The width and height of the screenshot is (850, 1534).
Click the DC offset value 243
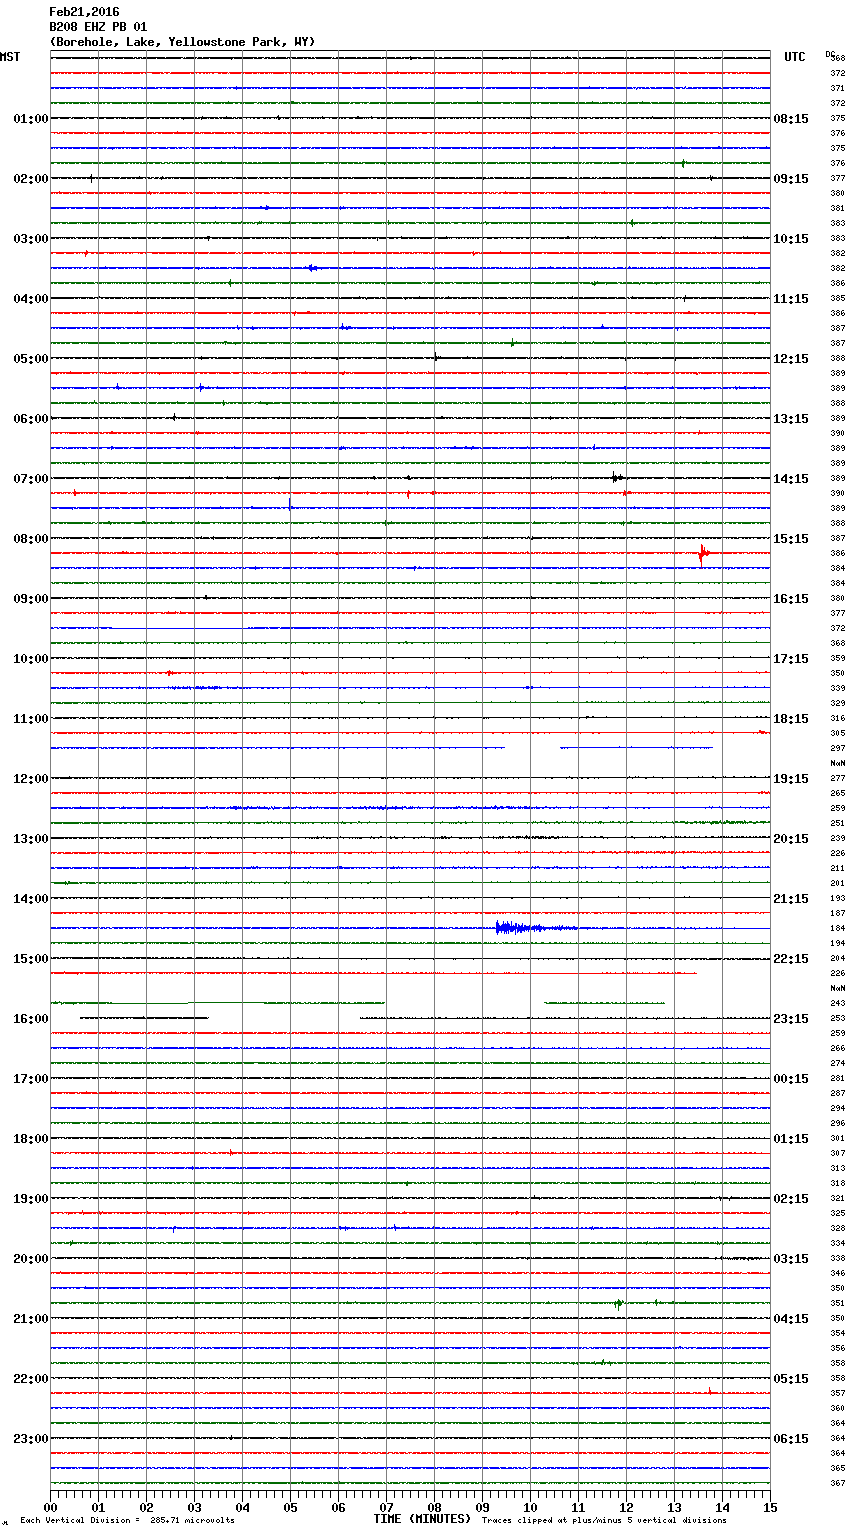838,1004
